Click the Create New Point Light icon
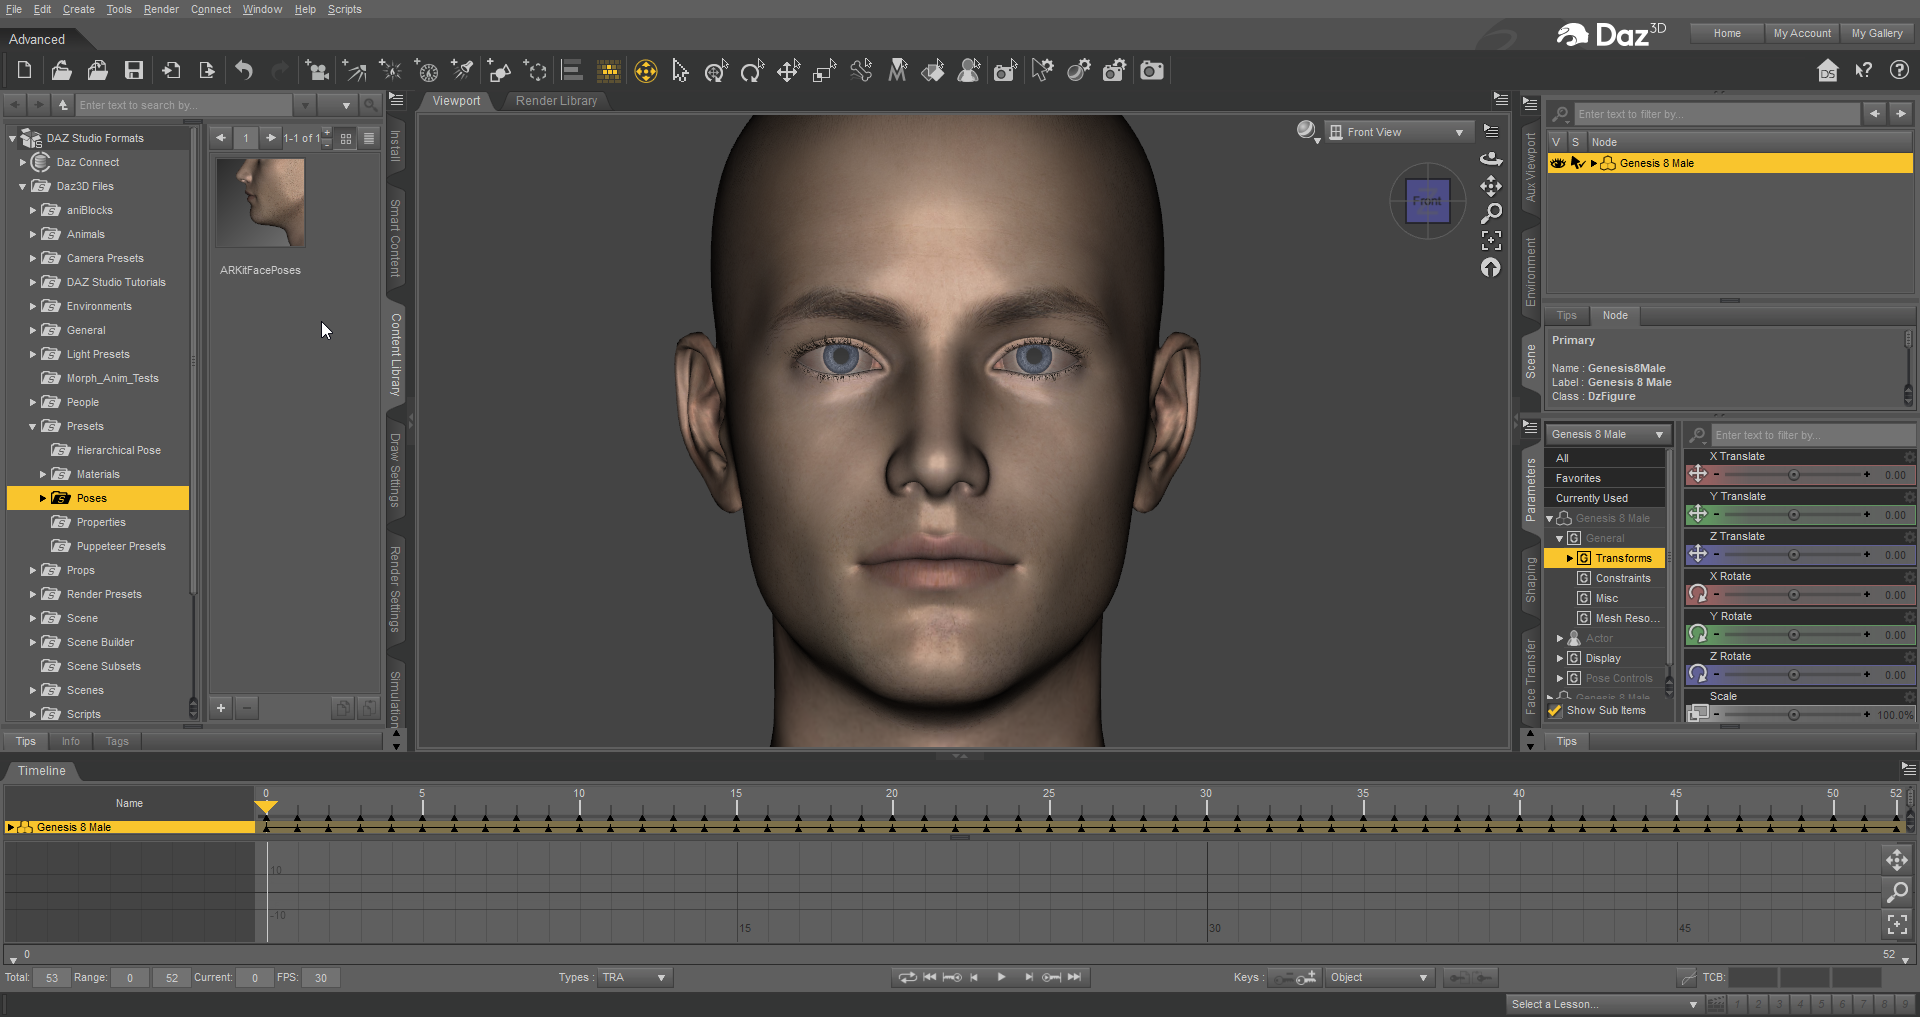1920x1017 pixels. [x=390, y=70]
